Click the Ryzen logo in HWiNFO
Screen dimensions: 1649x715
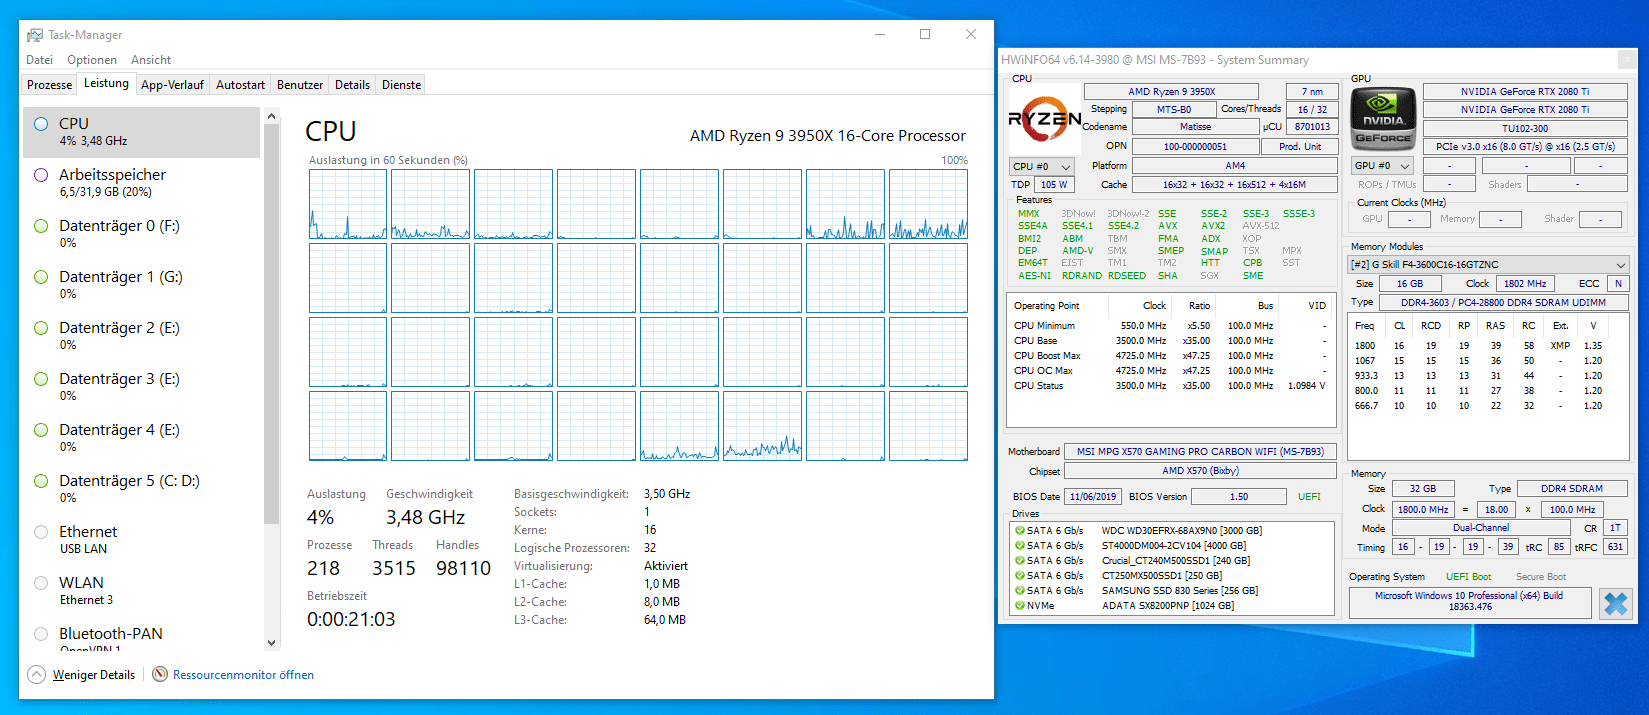pyautogui.click(x=1044, y=120)
